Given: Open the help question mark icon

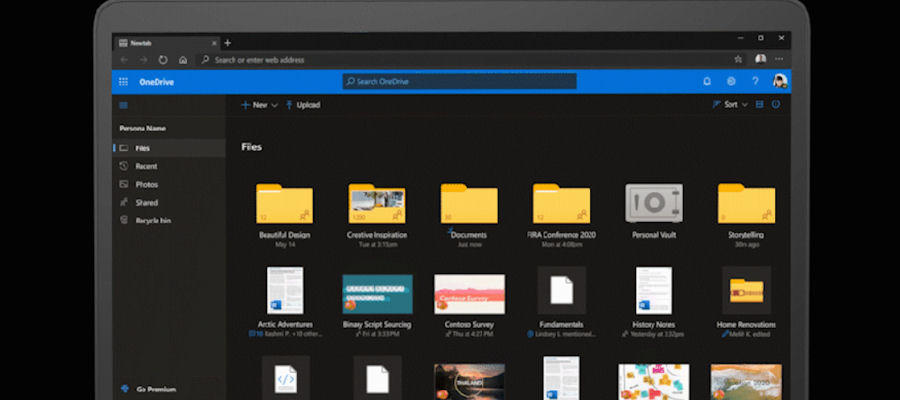Looking at the screenshot, I should tap(755, 81).
